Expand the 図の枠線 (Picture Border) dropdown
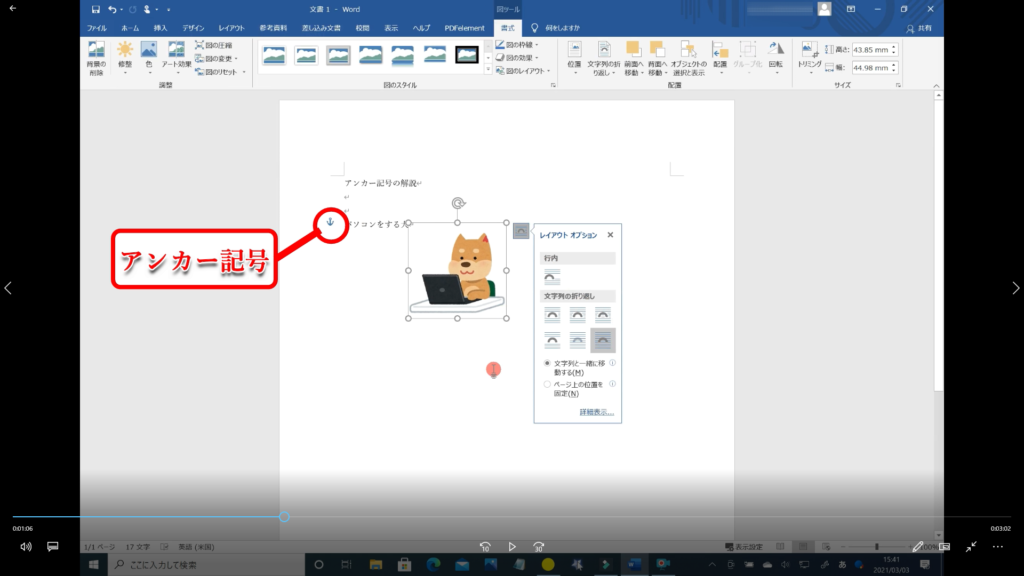This screenshot has width=1024, height=576. [x=520, y=45]
